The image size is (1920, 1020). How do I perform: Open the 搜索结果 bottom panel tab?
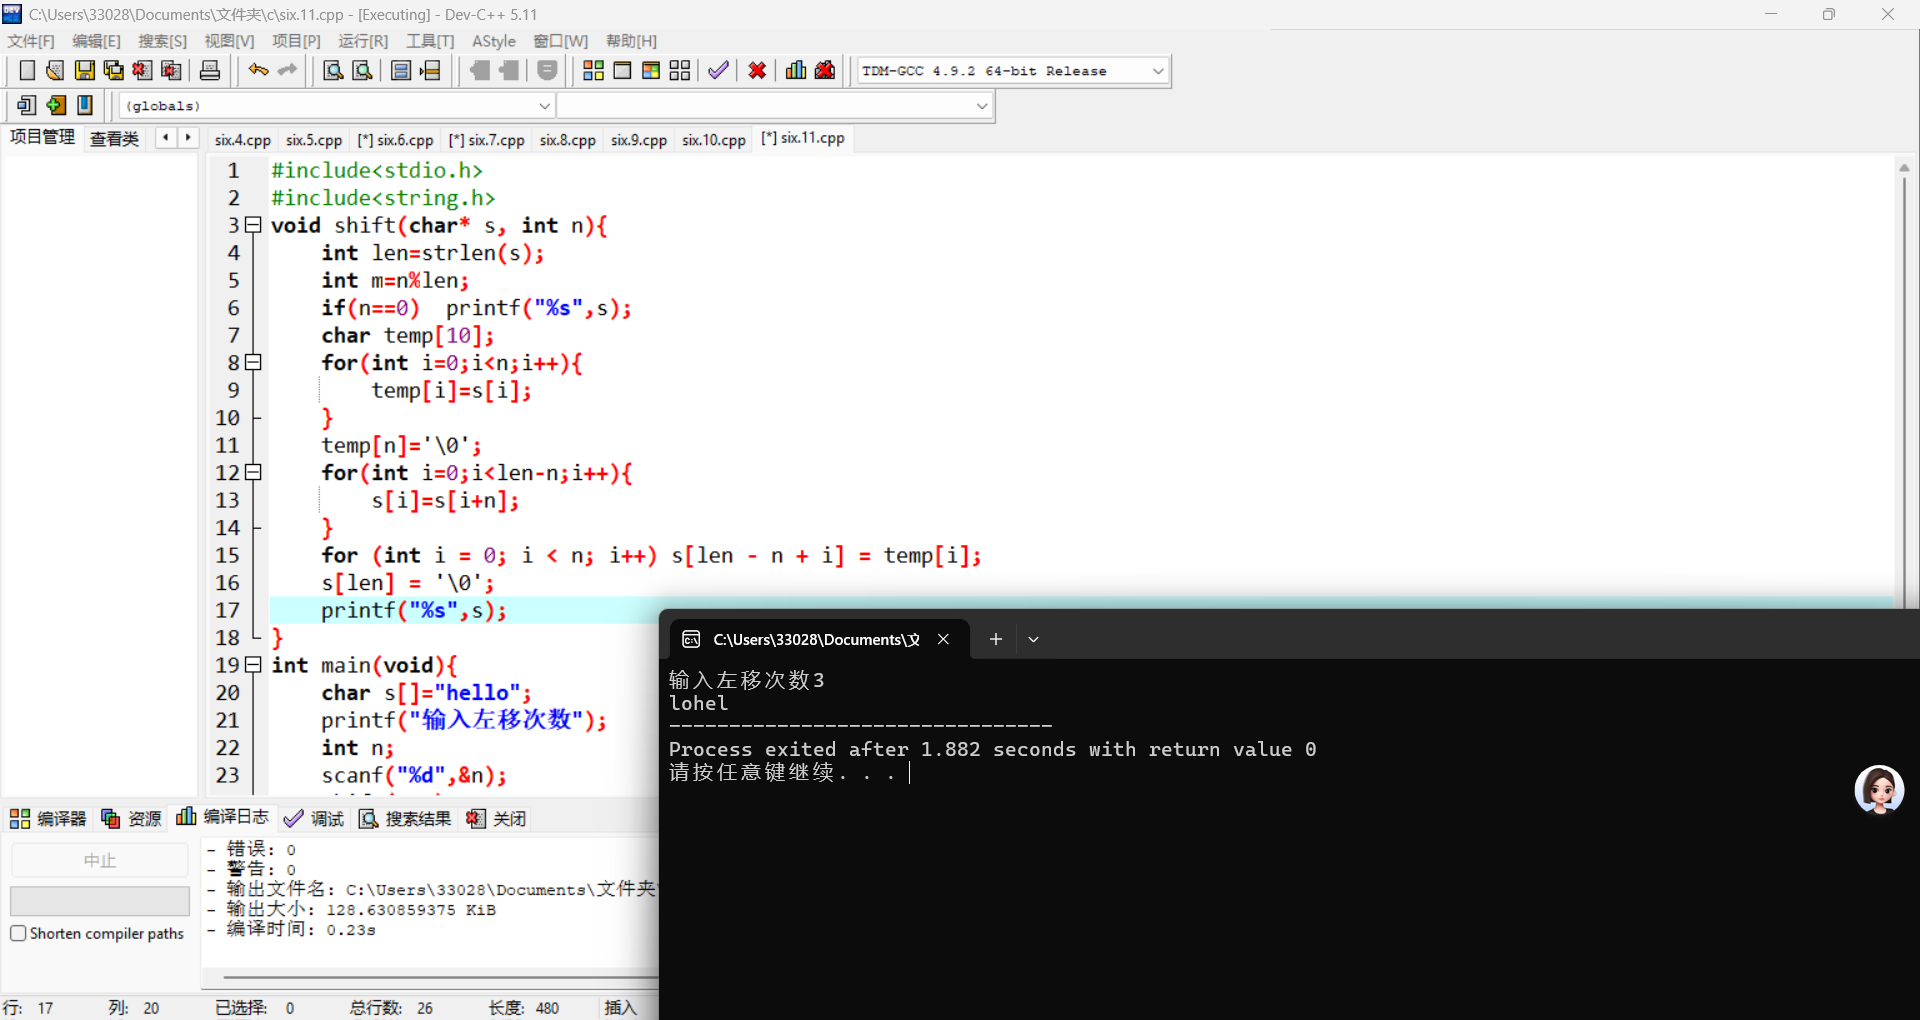pyautogui.click(x=405, y=818)
